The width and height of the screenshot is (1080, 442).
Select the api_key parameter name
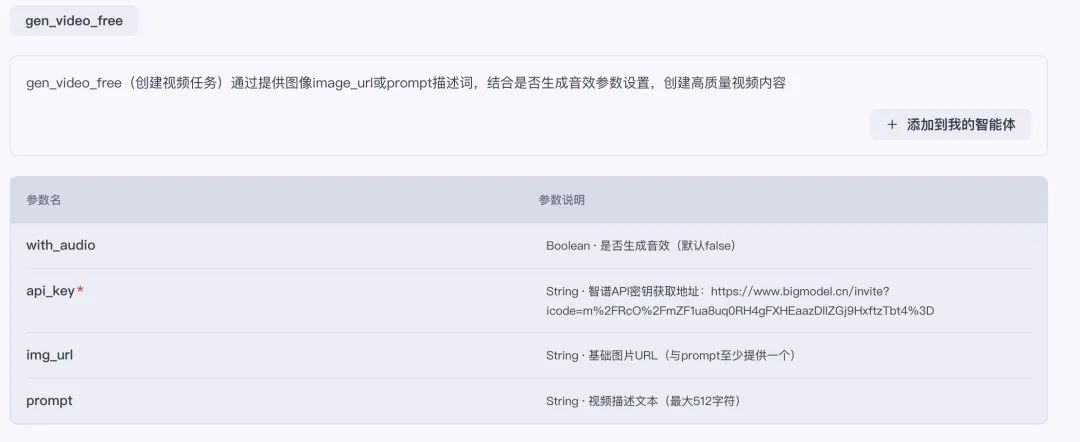tap(50, 291)
